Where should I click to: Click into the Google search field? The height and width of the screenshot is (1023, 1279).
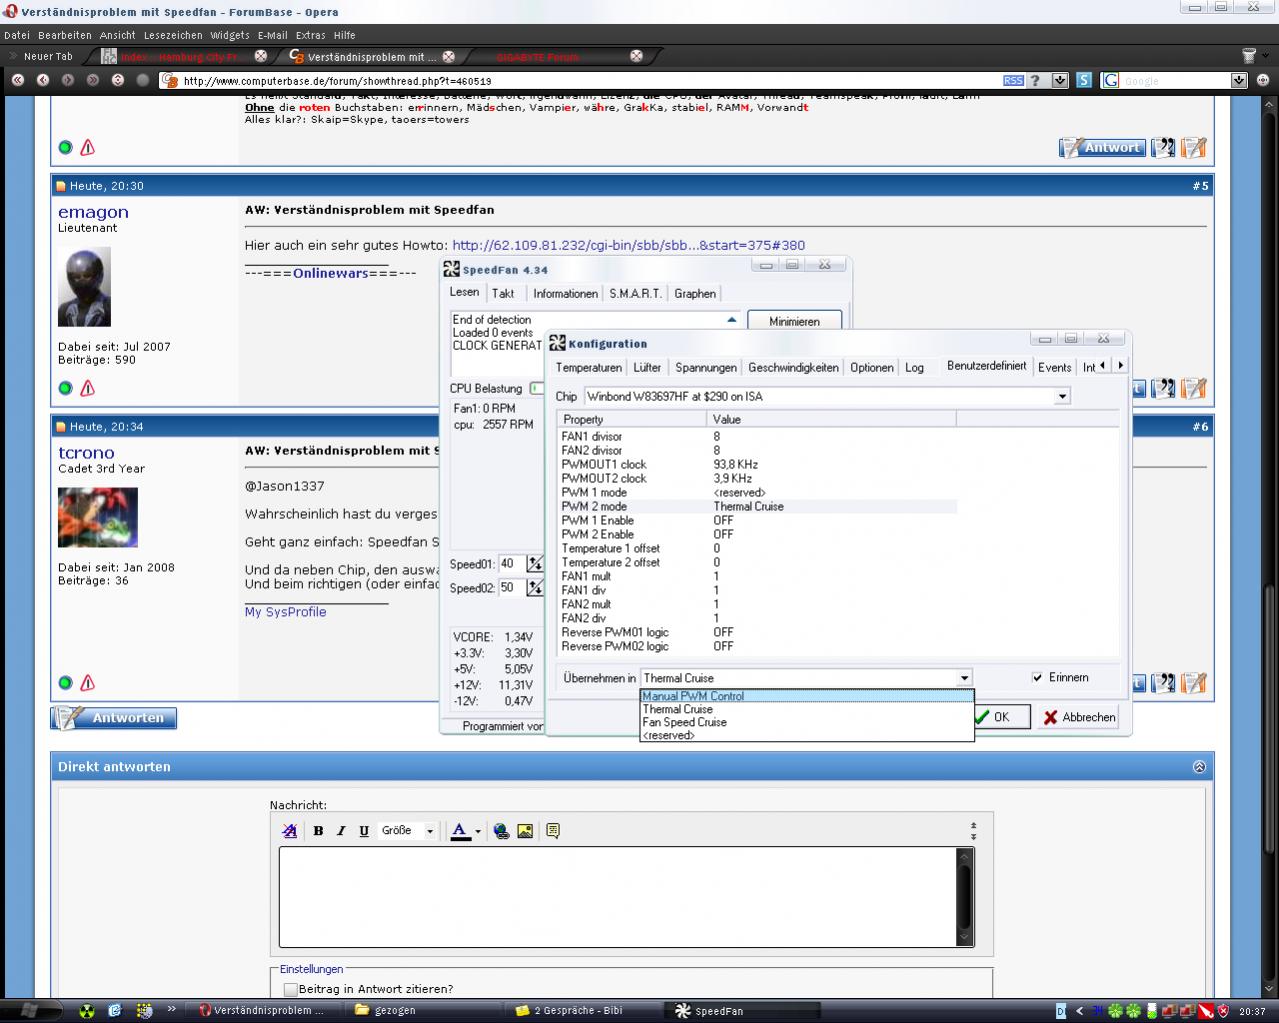(1175, 81)
